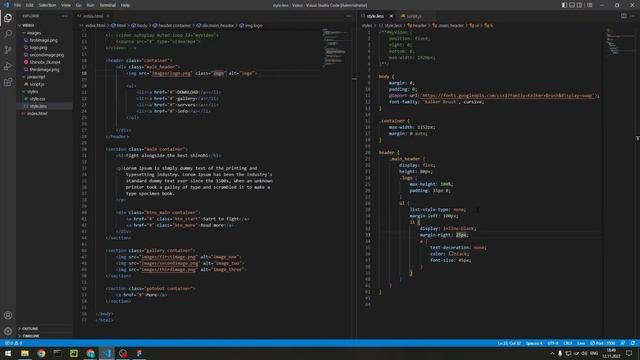Click the Less language mode status
This screenshot has width=640, height=360.
(581, 343)
